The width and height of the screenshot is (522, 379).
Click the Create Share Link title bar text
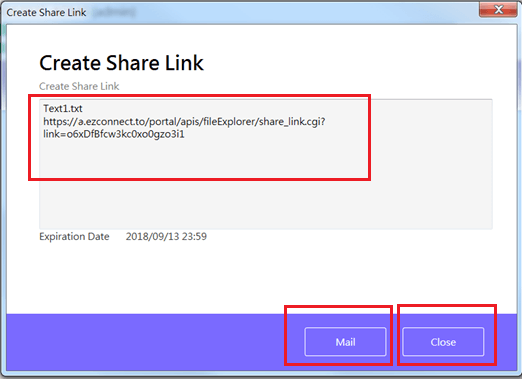point(46,13)
